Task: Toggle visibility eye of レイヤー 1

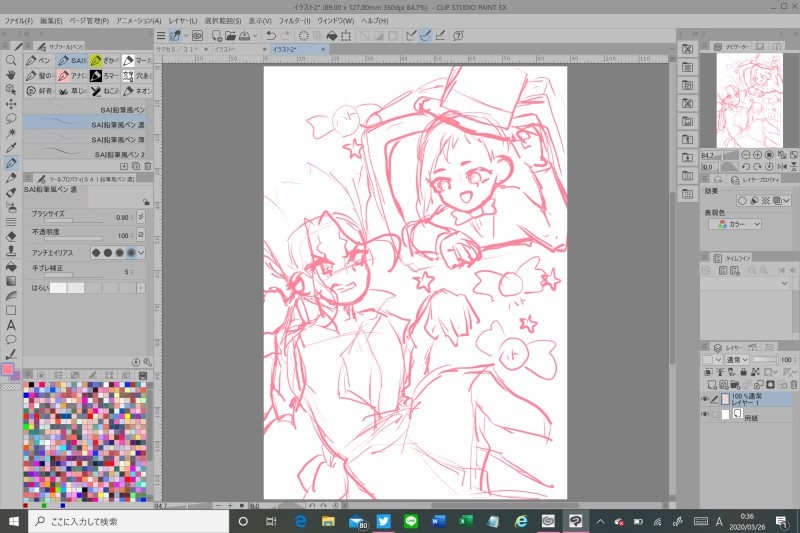Action: (x=705, y=399)
